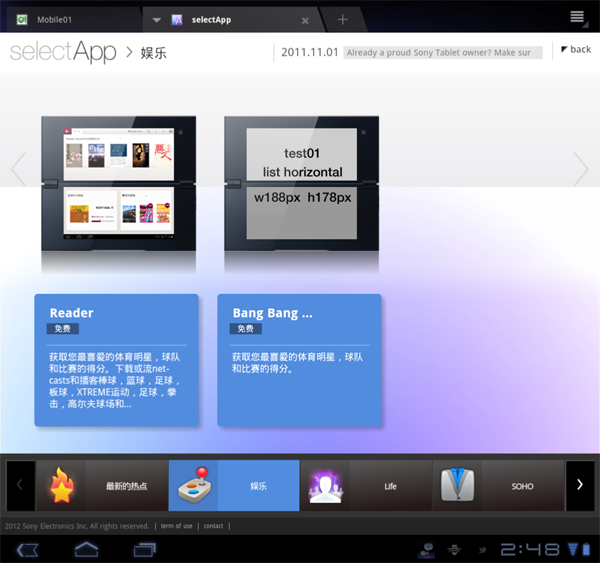The width and height of the screenshot is (600, 563).
Task: Show previous apps with left carousel arrow
Action: [x=18, y=169]
